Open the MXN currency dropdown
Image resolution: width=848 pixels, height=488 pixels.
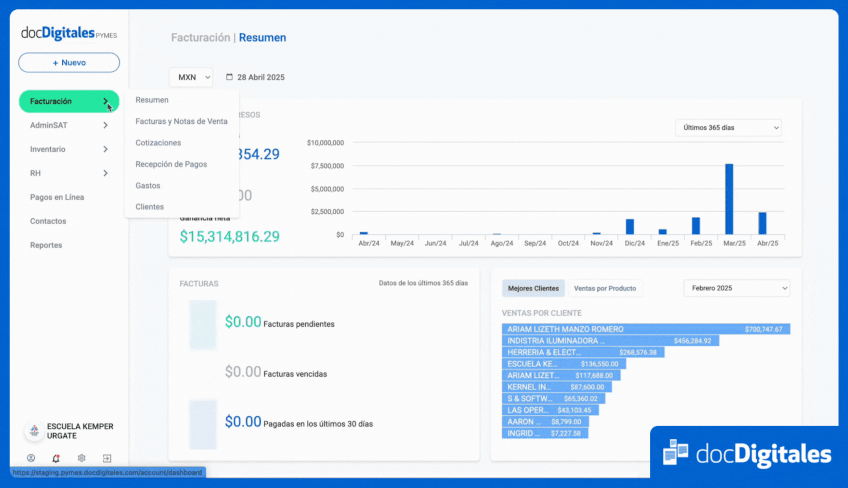[191, 77]
